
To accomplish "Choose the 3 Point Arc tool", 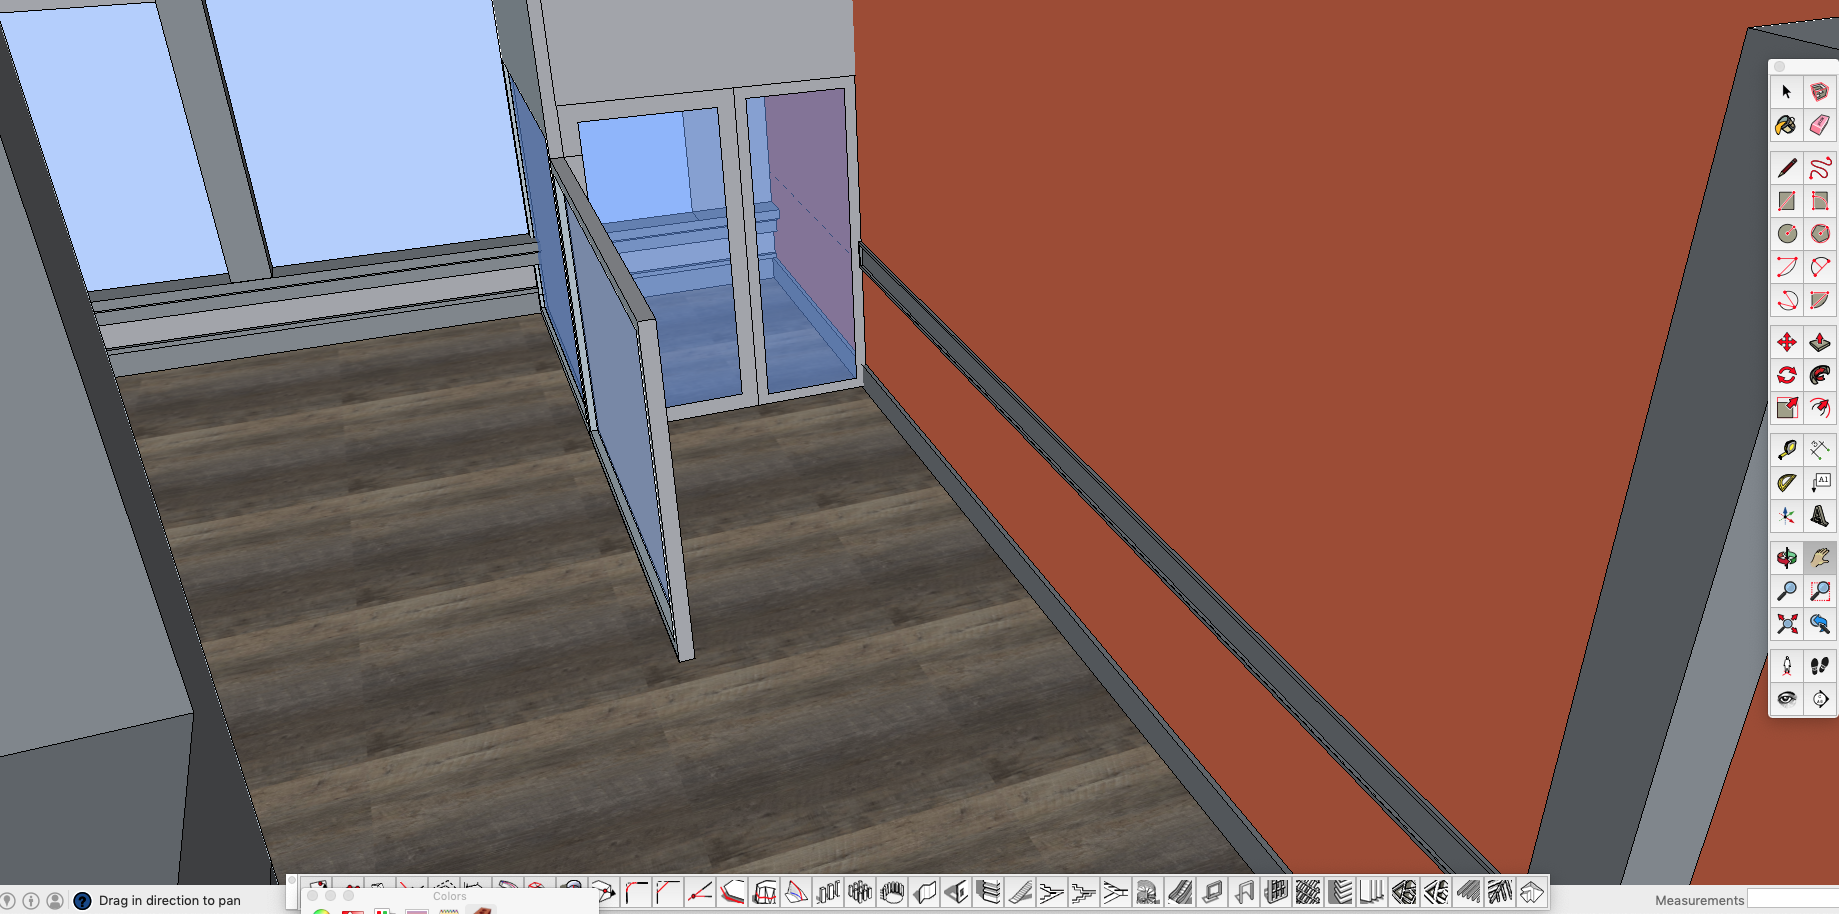I will click(x=1787, y=300).
